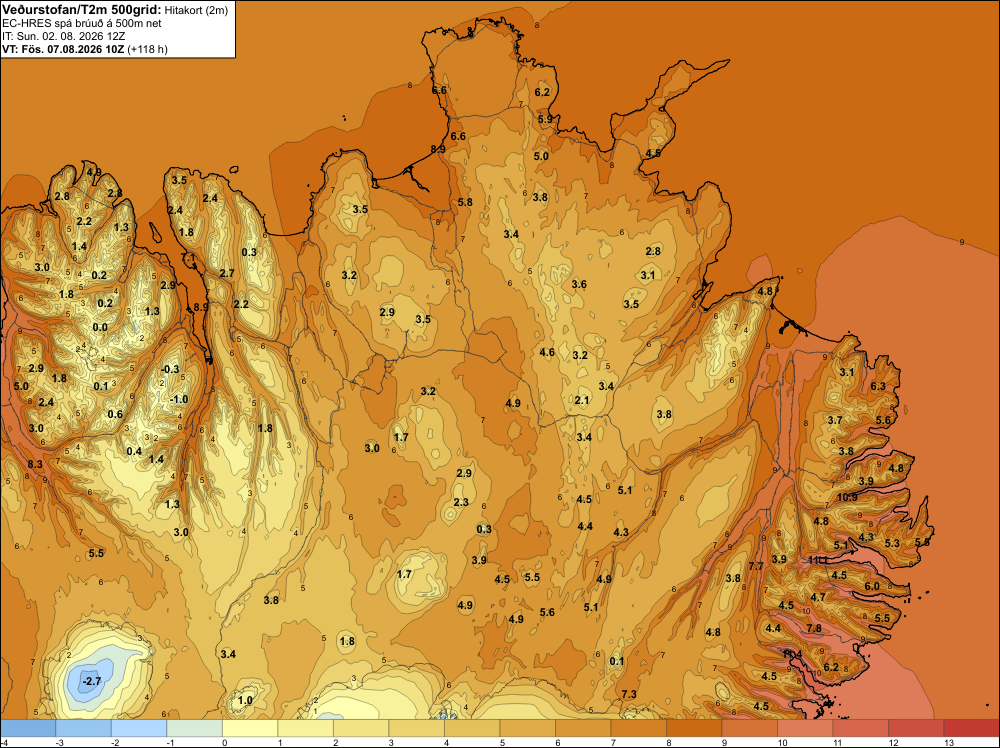
Task: Click the orange legend swatch between 6 and 7
Action: 583,728
